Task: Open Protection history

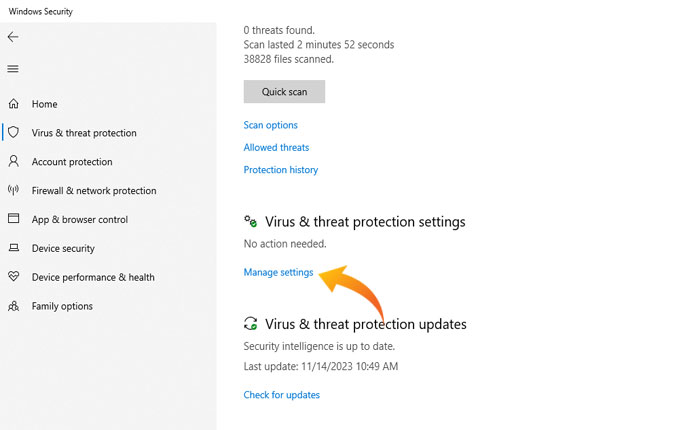Action: (x=280, y=170)
